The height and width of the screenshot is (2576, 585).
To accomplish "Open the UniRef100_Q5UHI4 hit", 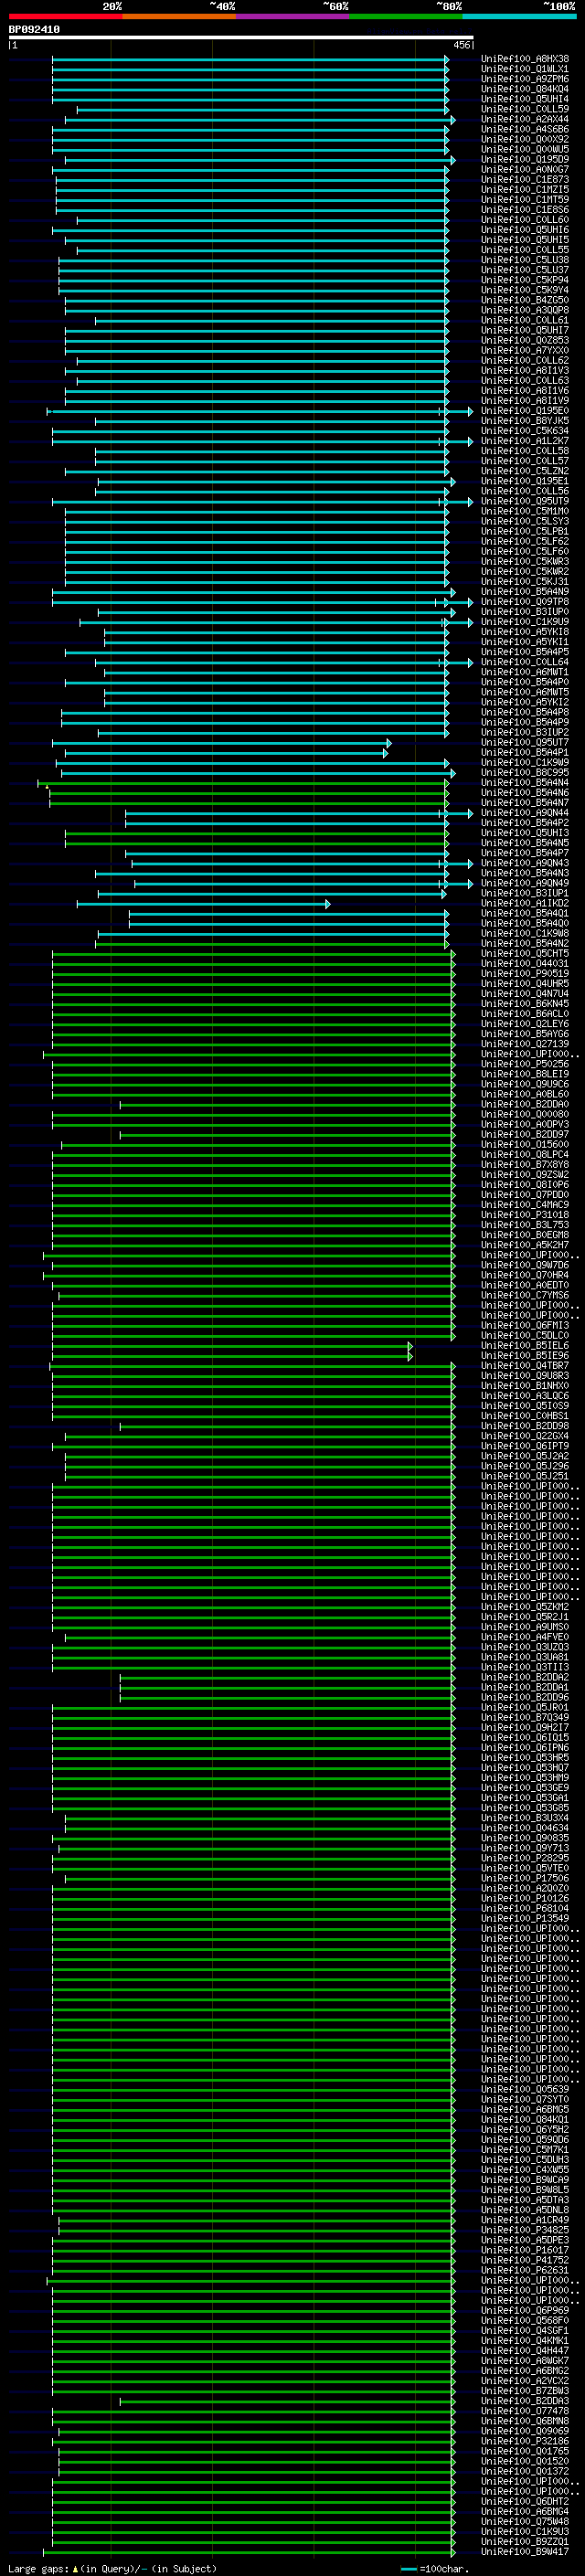I will coord(525,99).
